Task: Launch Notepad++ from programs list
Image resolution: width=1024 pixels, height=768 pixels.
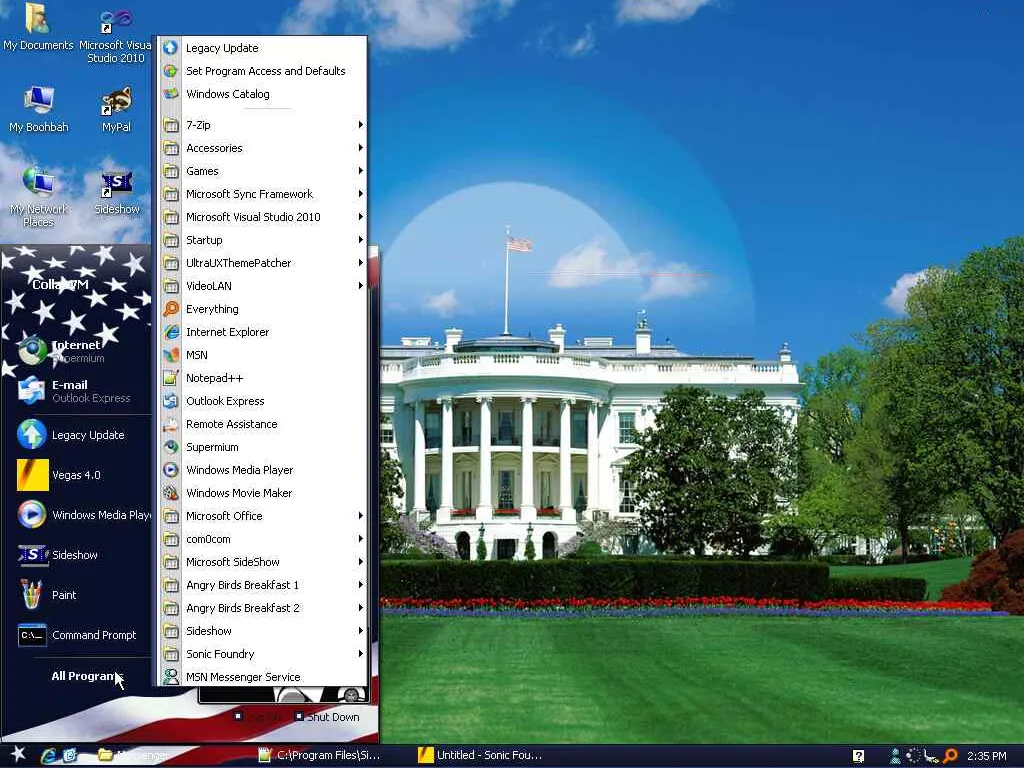Action: pos(261,378)
